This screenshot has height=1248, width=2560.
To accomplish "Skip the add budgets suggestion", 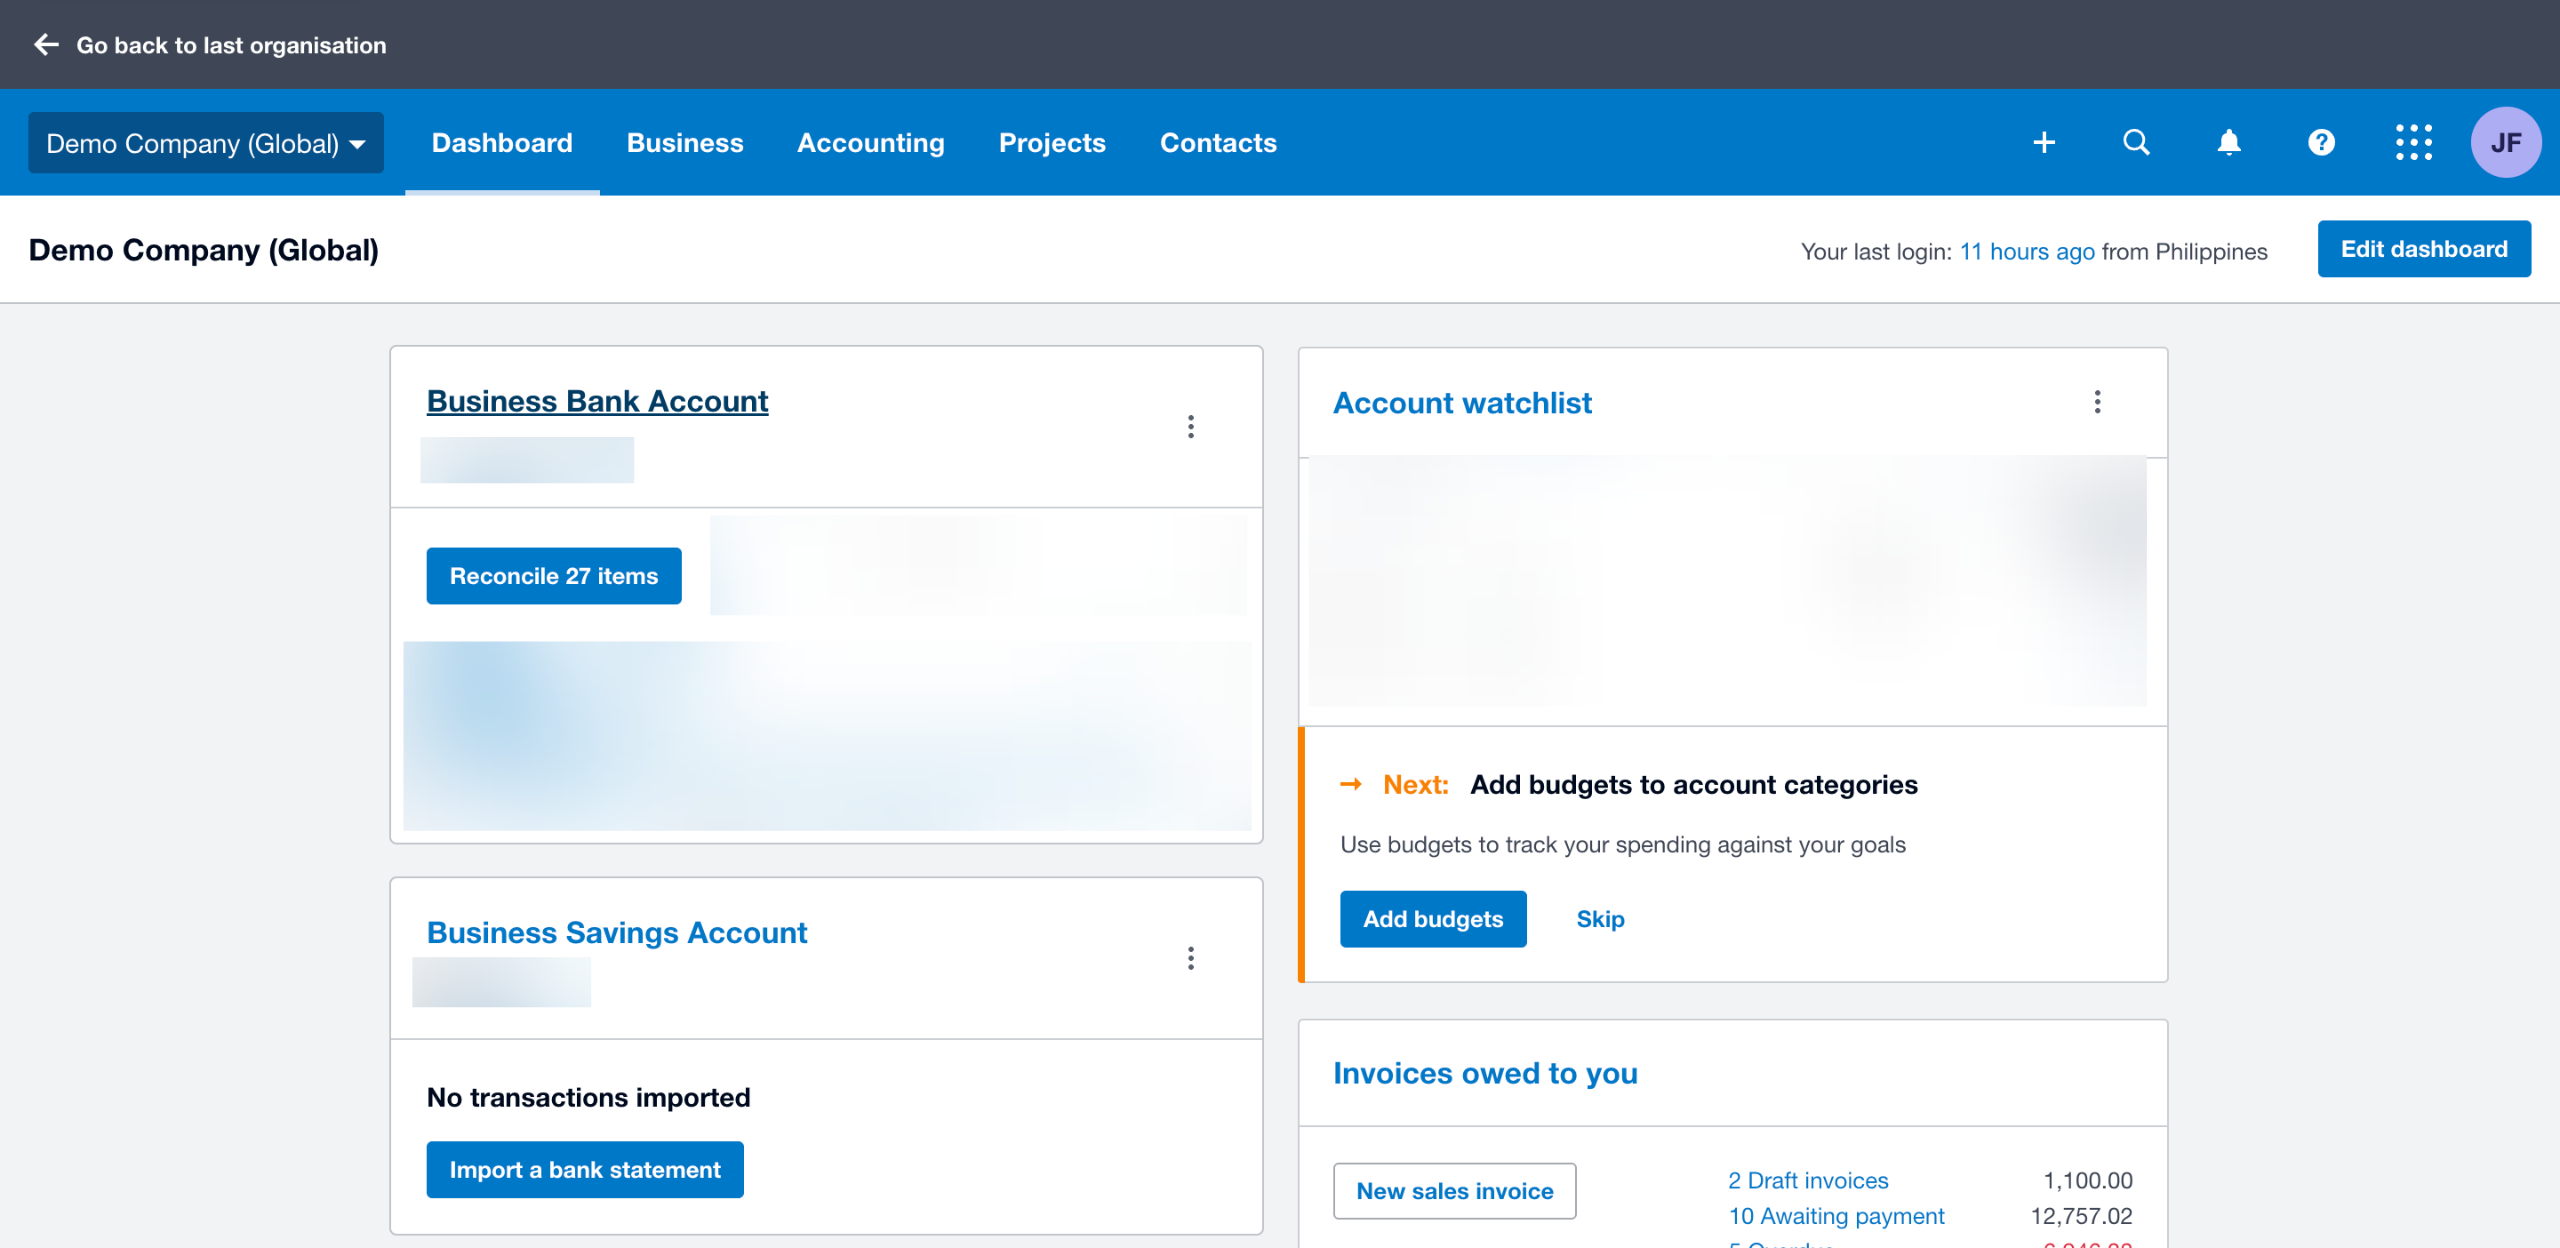I will click(x=1600, y=919).
